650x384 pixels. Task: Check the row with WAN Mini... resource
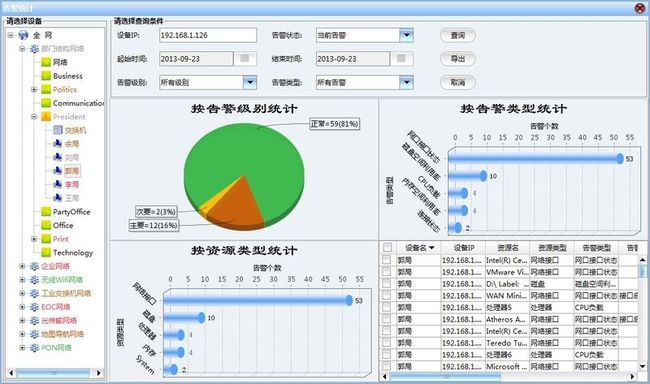pyautogui.click(x=386, y=295)
